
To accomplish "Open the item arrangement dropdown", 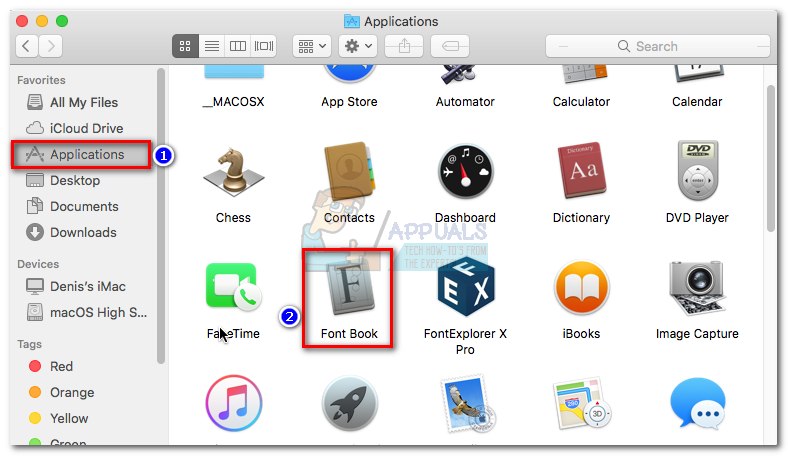I will point(312,46).
